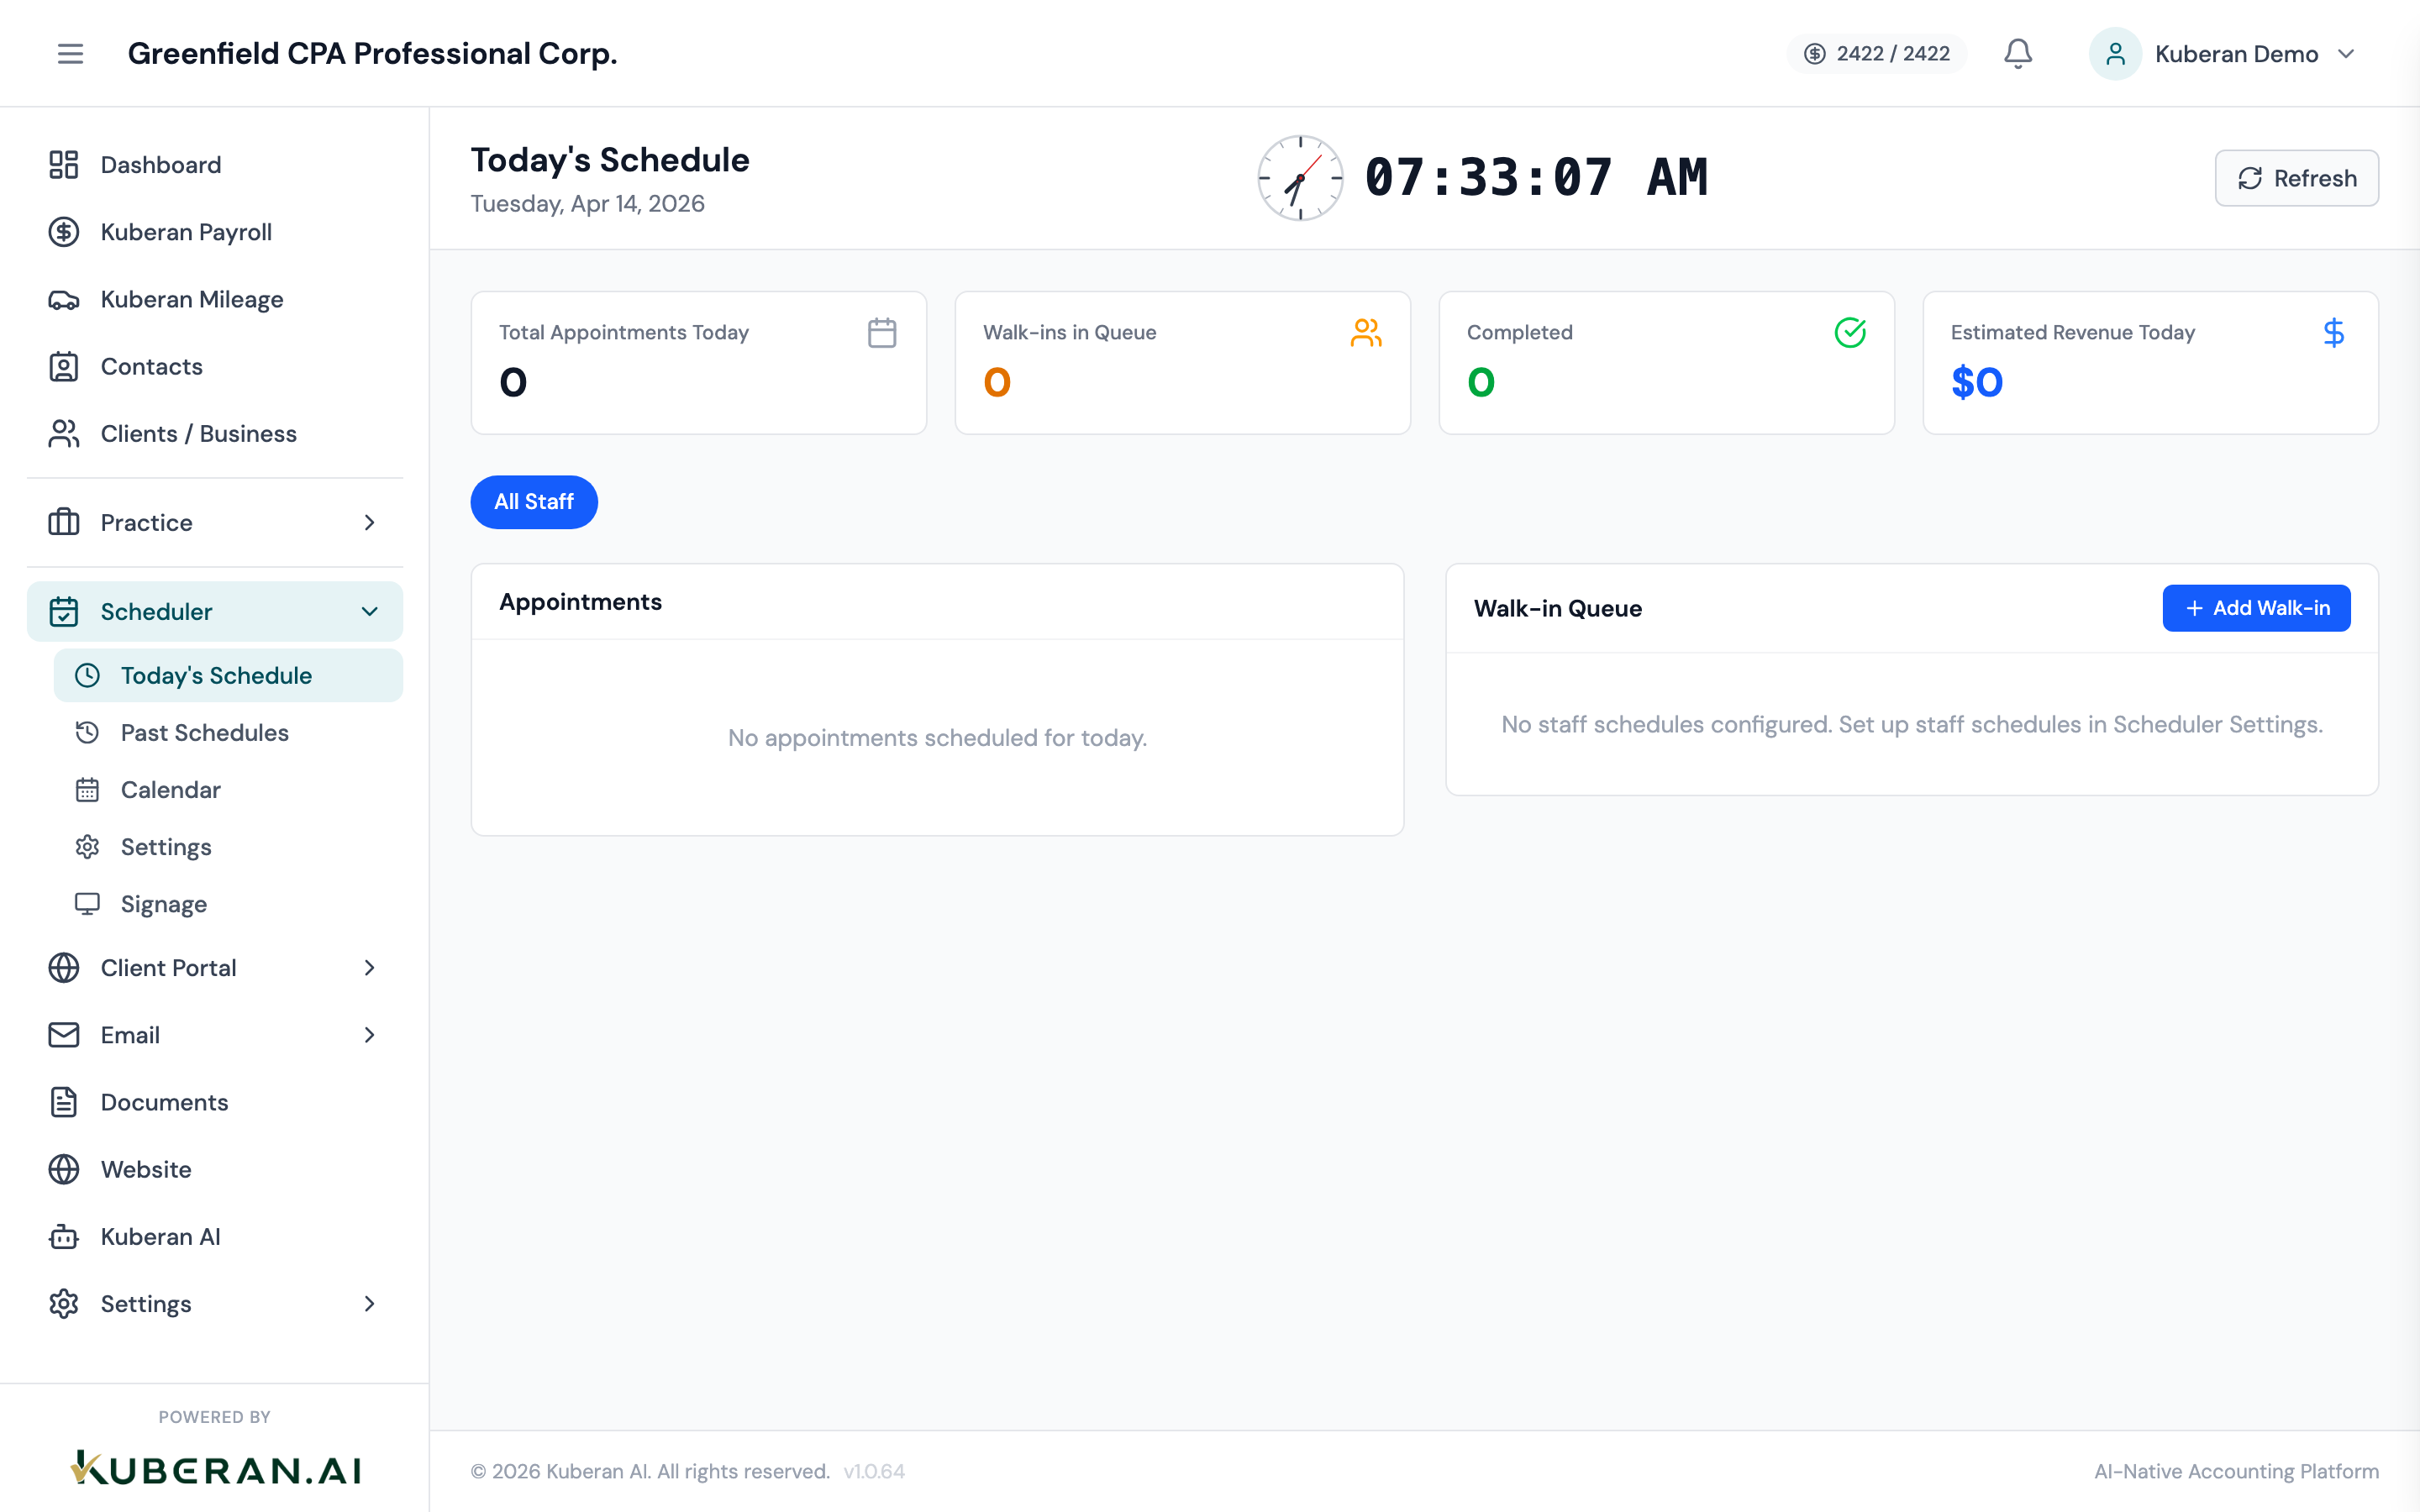
Task: Open Clients / Business
Action: click(215, 433)
